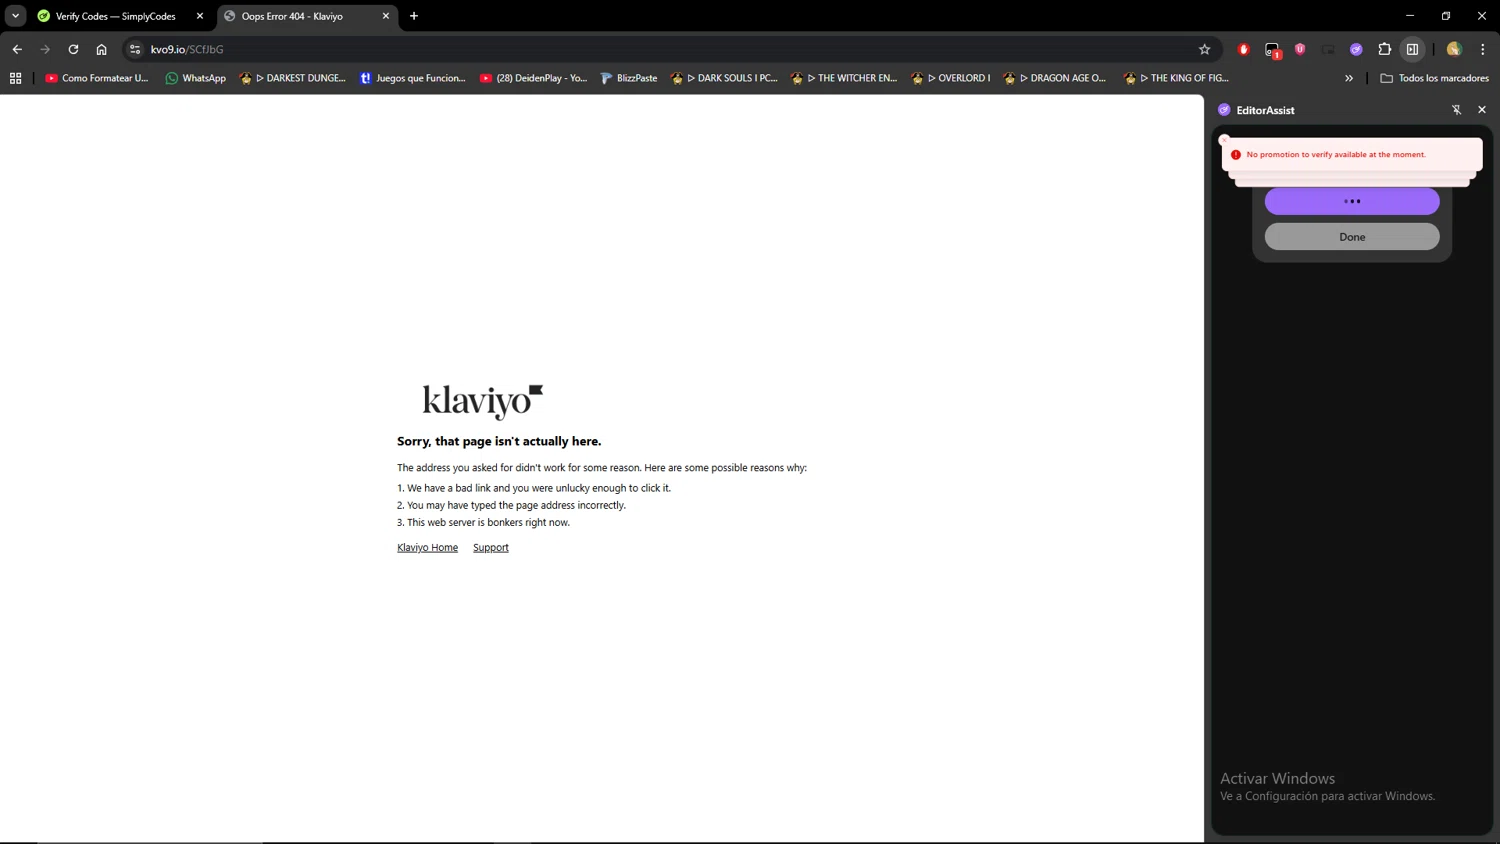This screenshot has height=844, width=1500.
Task: Open the THE WITCHER EN... bookmark
Action: (x=844, y=78)
